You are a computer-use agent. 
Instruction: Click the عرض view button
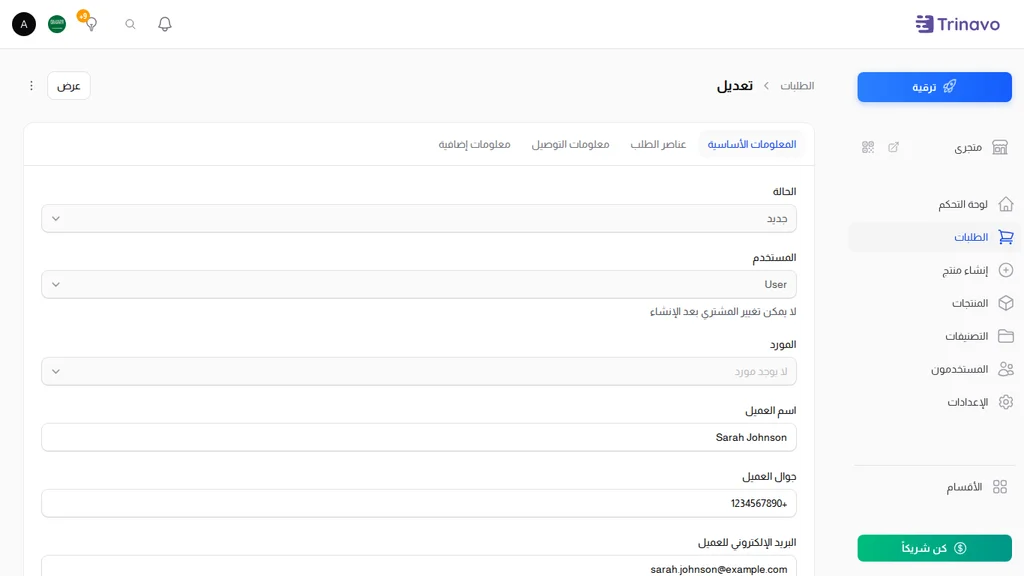69,86
